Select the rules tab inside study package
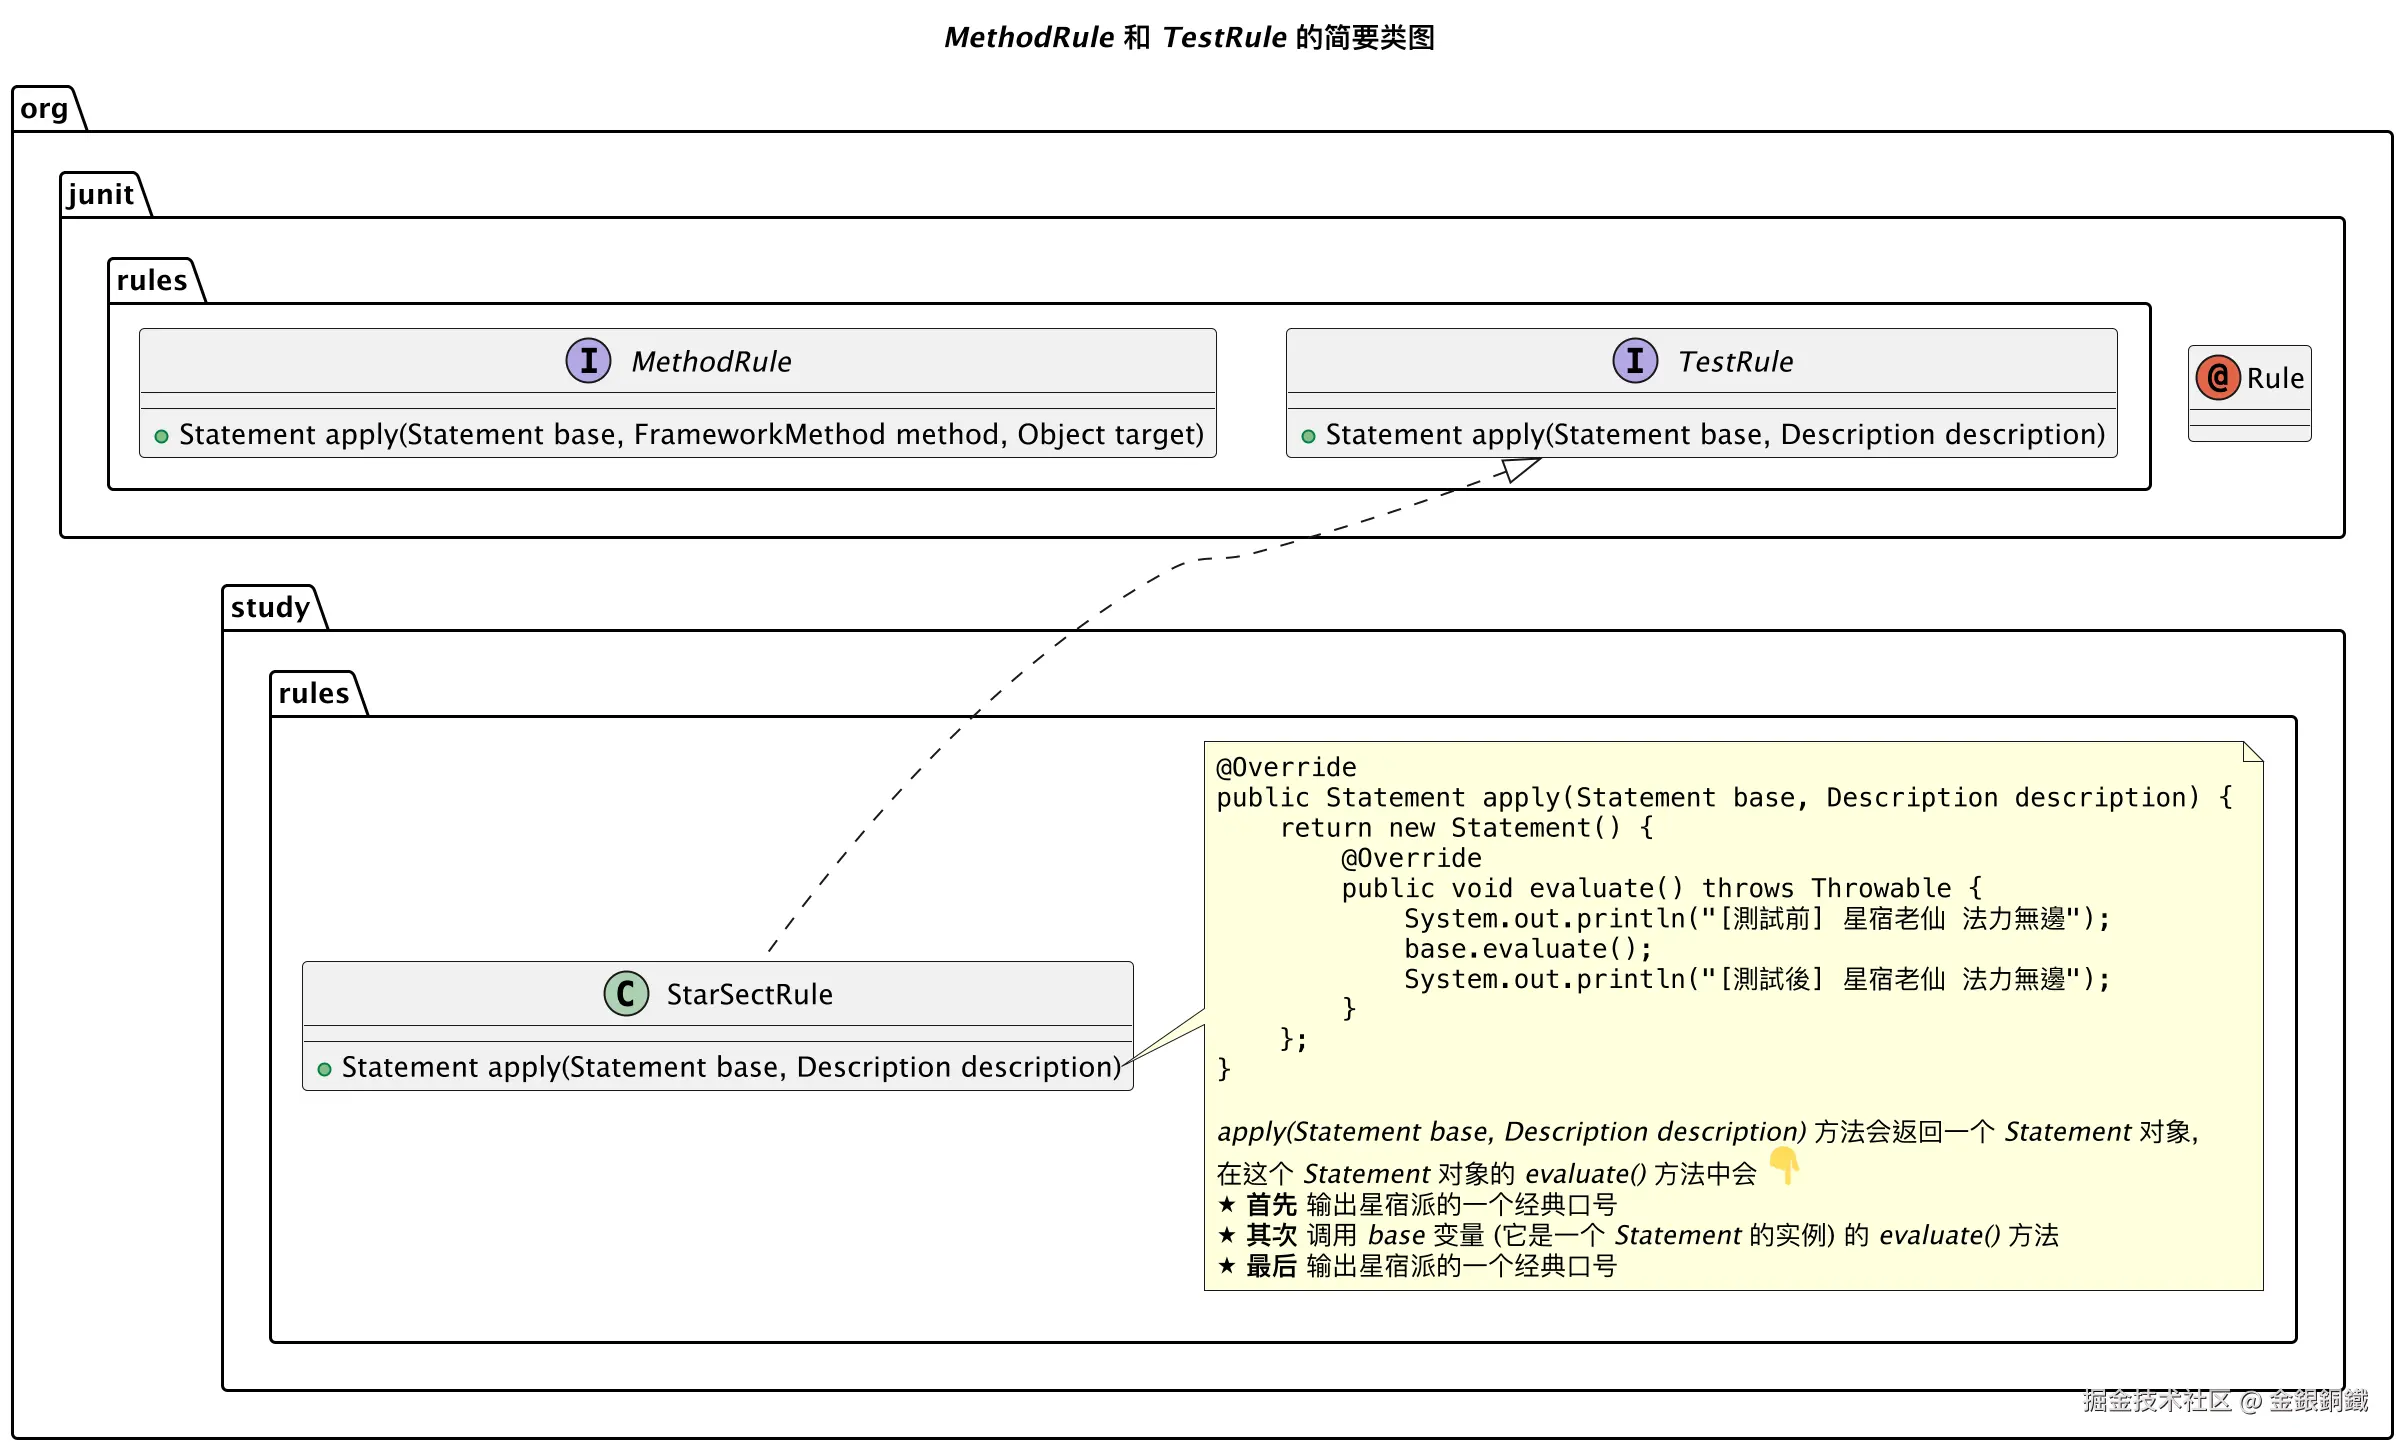The width and height of the screenshot is (2404, 1450). pos(314,694)
